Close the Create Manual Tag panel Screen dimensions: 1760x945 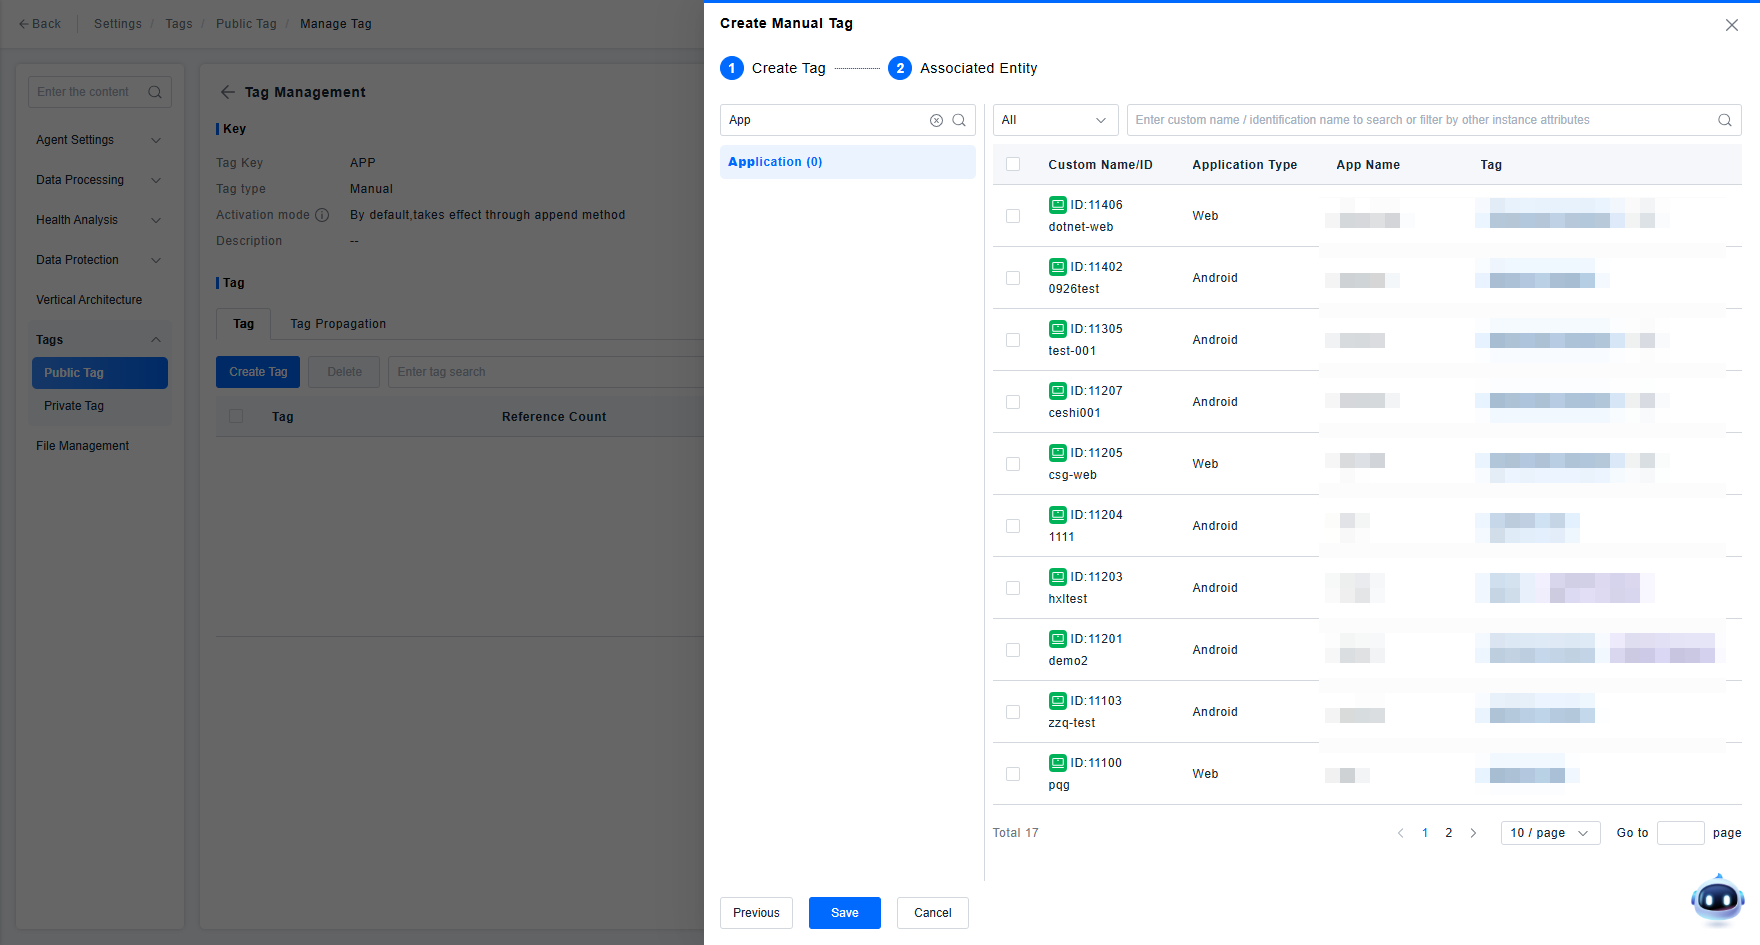pyautogui.click(x=1731, y=25)
